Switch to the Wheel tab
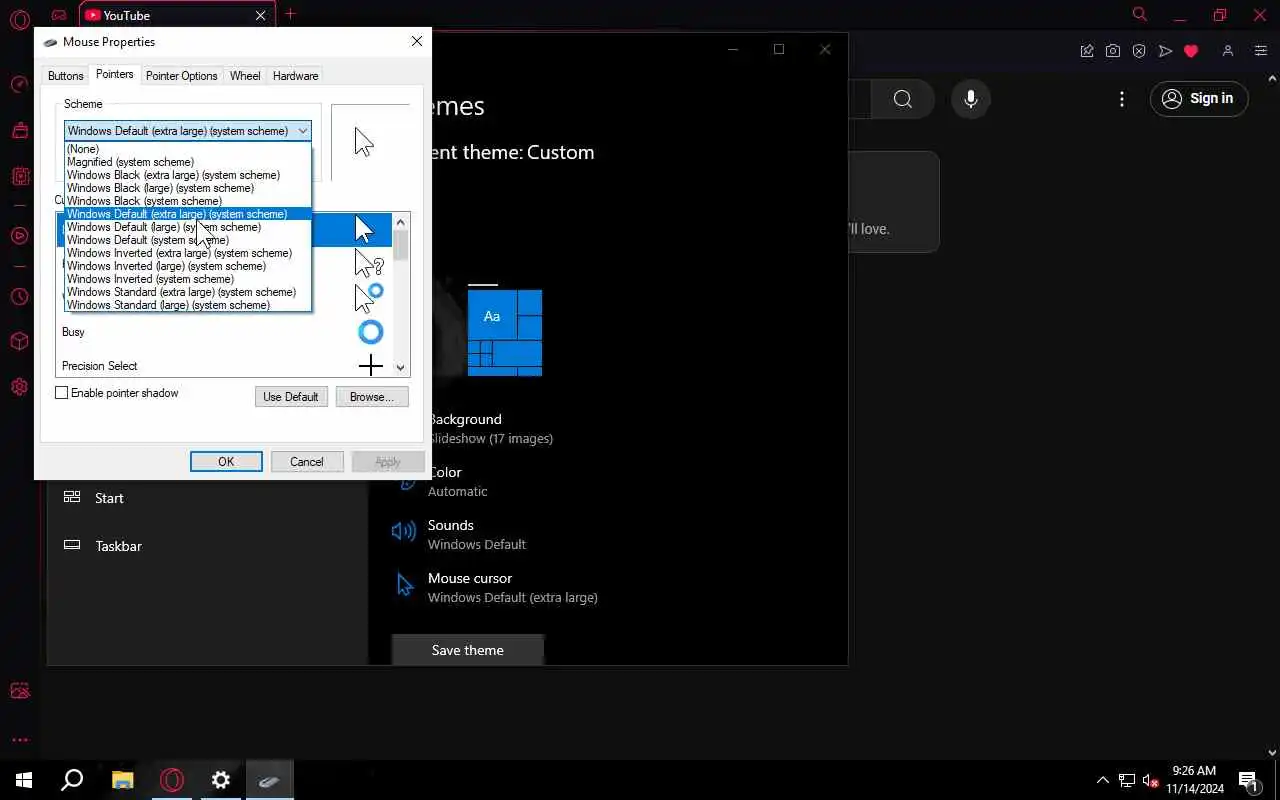Screen dimensions: 1280x800 coord(245,76)
